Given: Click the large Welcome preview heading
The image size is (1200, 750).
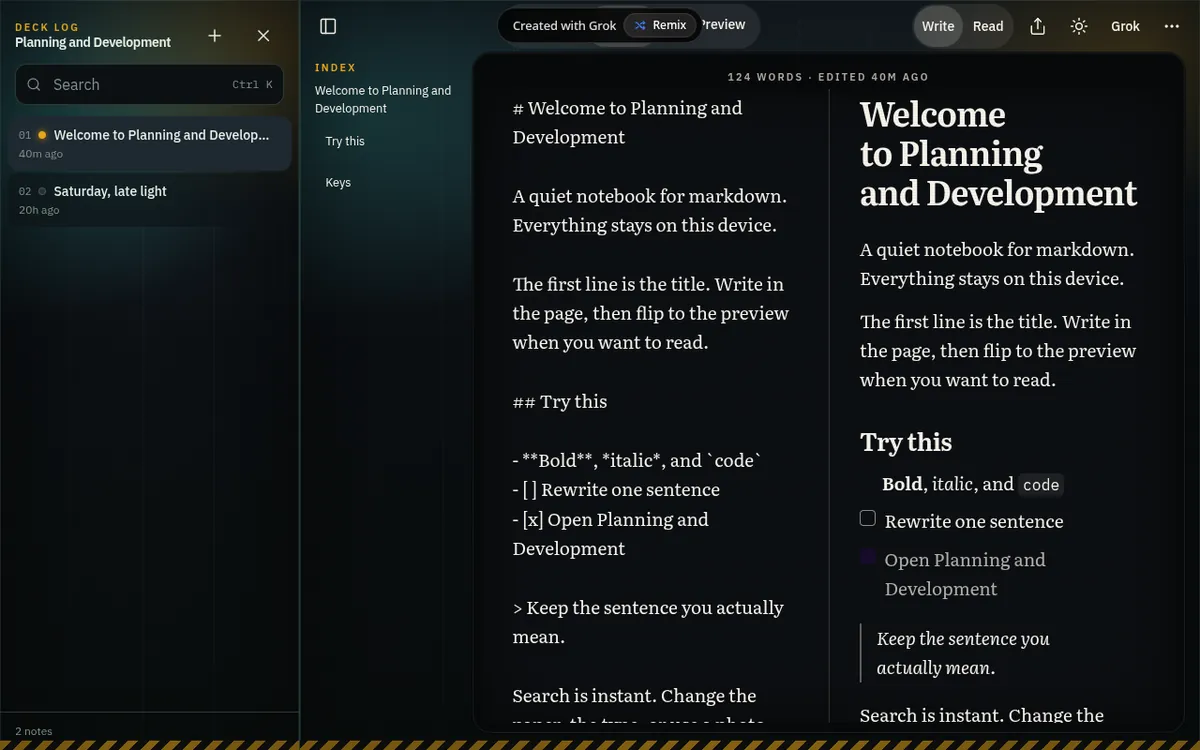Looking at the screenshot, I should (x=999, y=154).
